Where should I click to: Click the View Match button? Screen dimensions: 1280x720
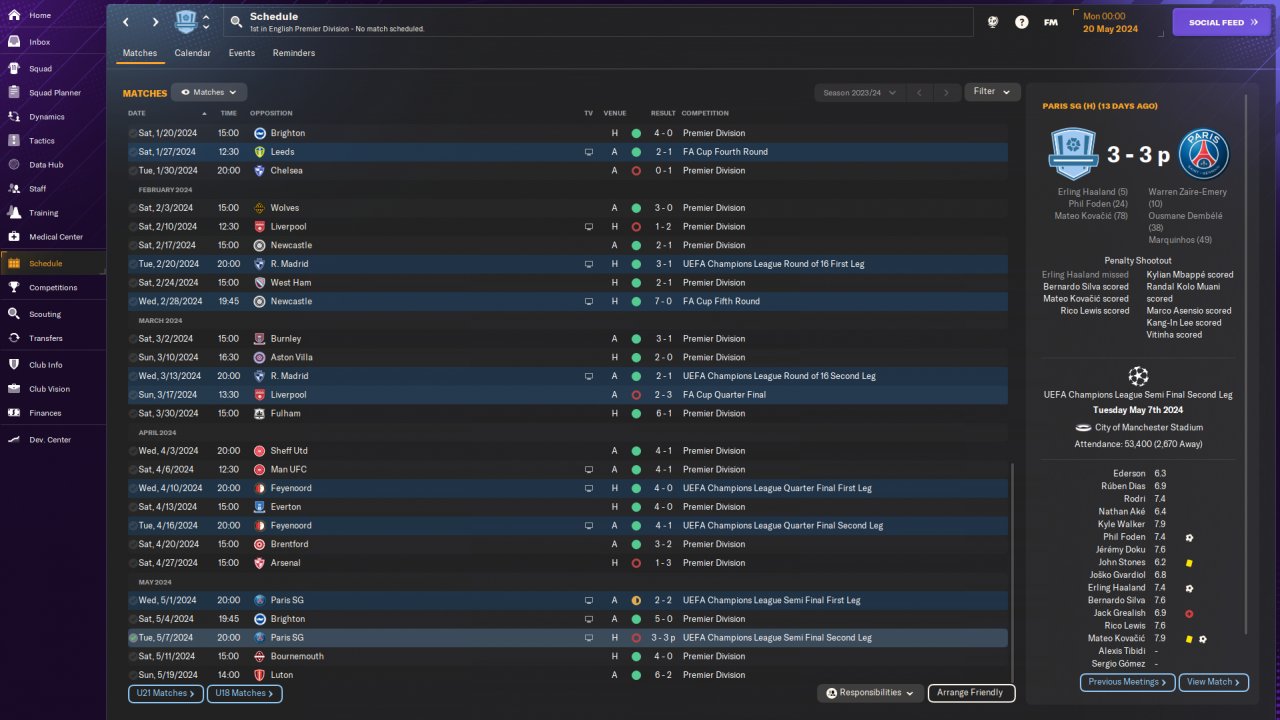pos(1214,682)
